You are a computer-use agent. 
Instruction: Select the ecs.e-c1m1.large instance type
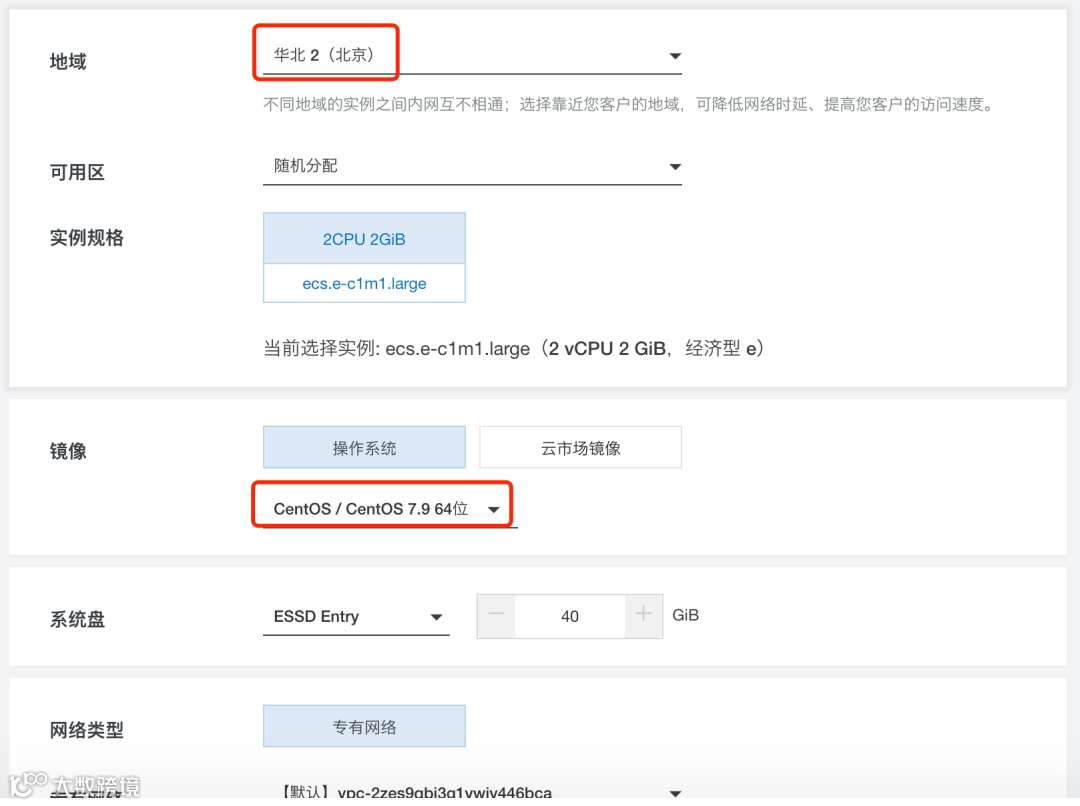pyautogui.click(x=364, y=283)
